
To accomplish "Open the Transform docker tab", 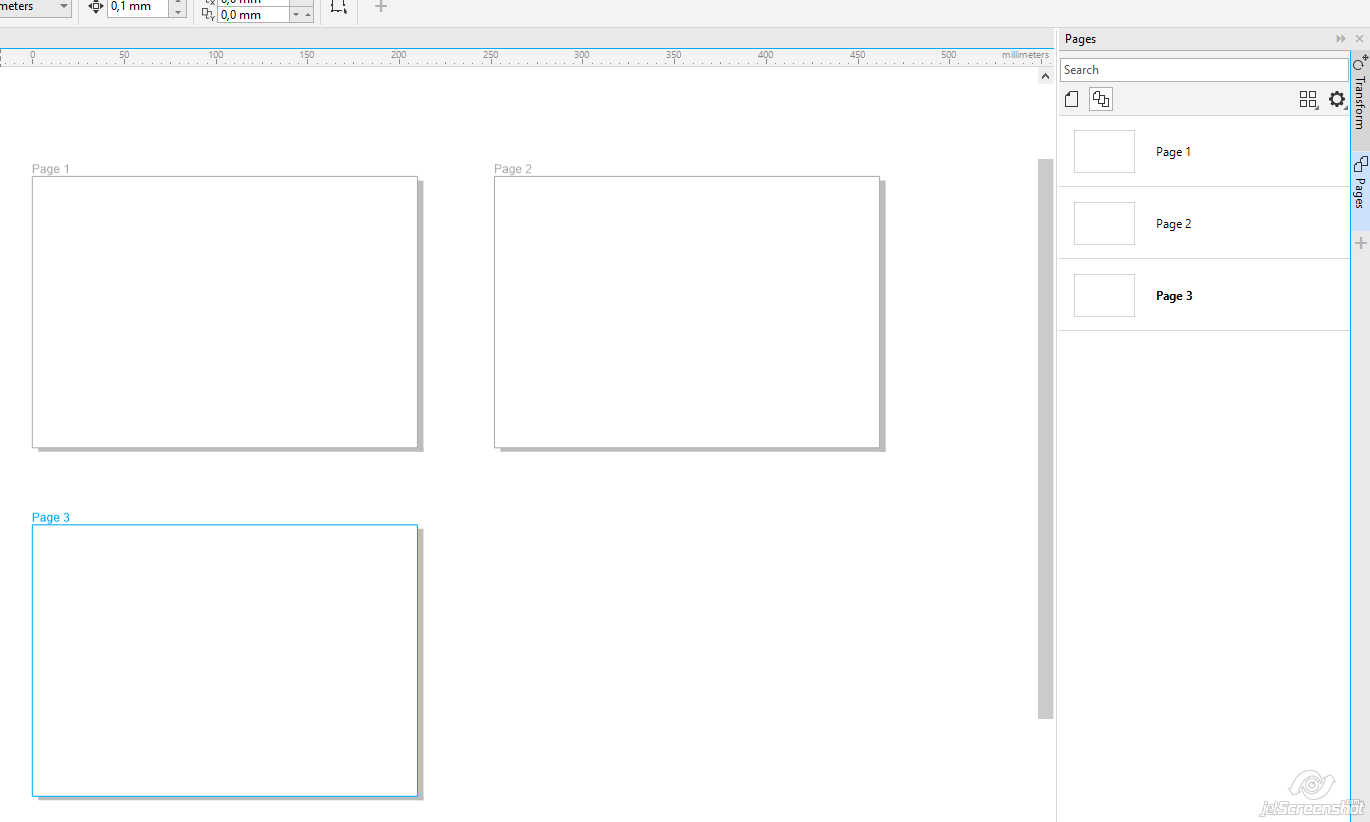I will 1360,95.
